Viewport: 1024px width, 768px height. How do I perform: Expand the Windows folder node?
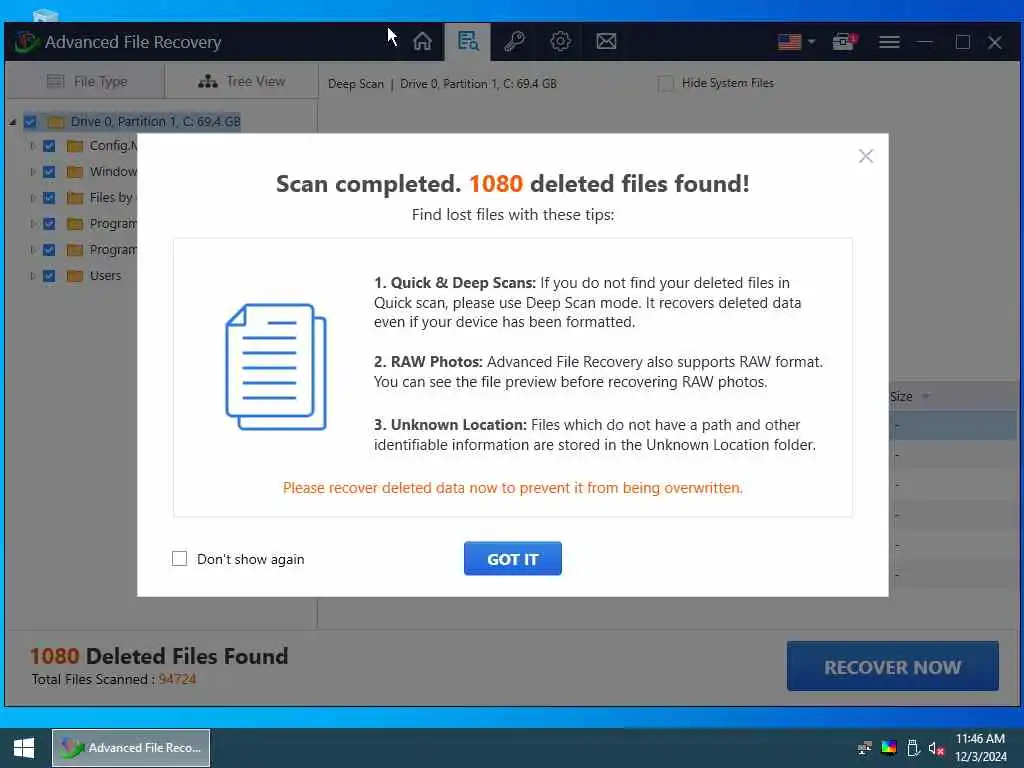(32, 172)
